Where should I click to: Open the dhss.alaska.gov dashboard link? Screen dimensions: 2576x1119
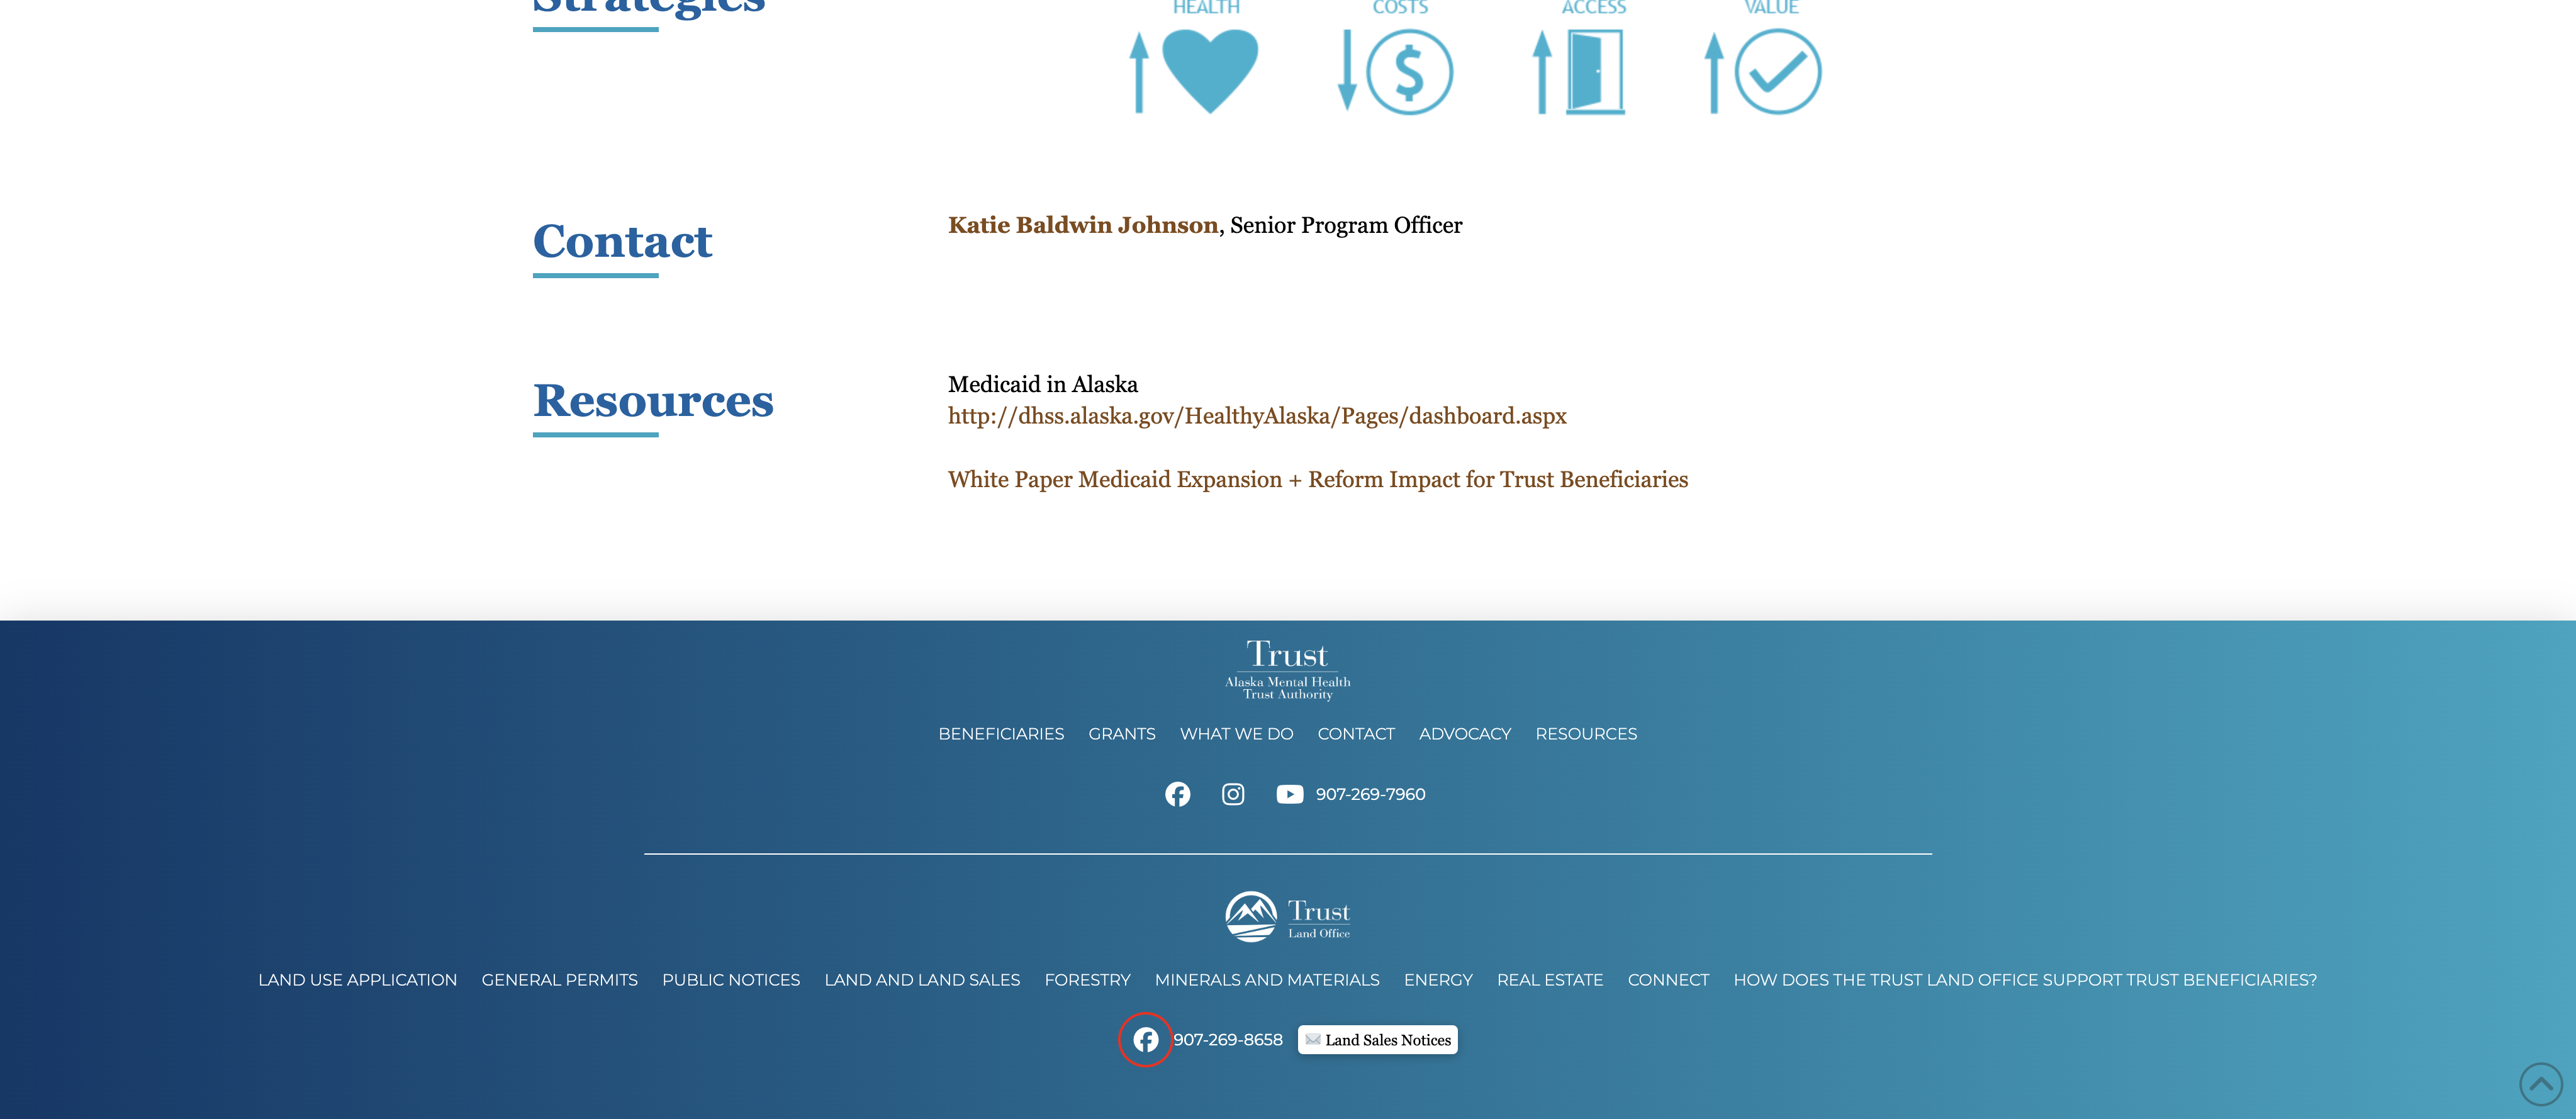pyautogui.click(x=1257, y=416)
